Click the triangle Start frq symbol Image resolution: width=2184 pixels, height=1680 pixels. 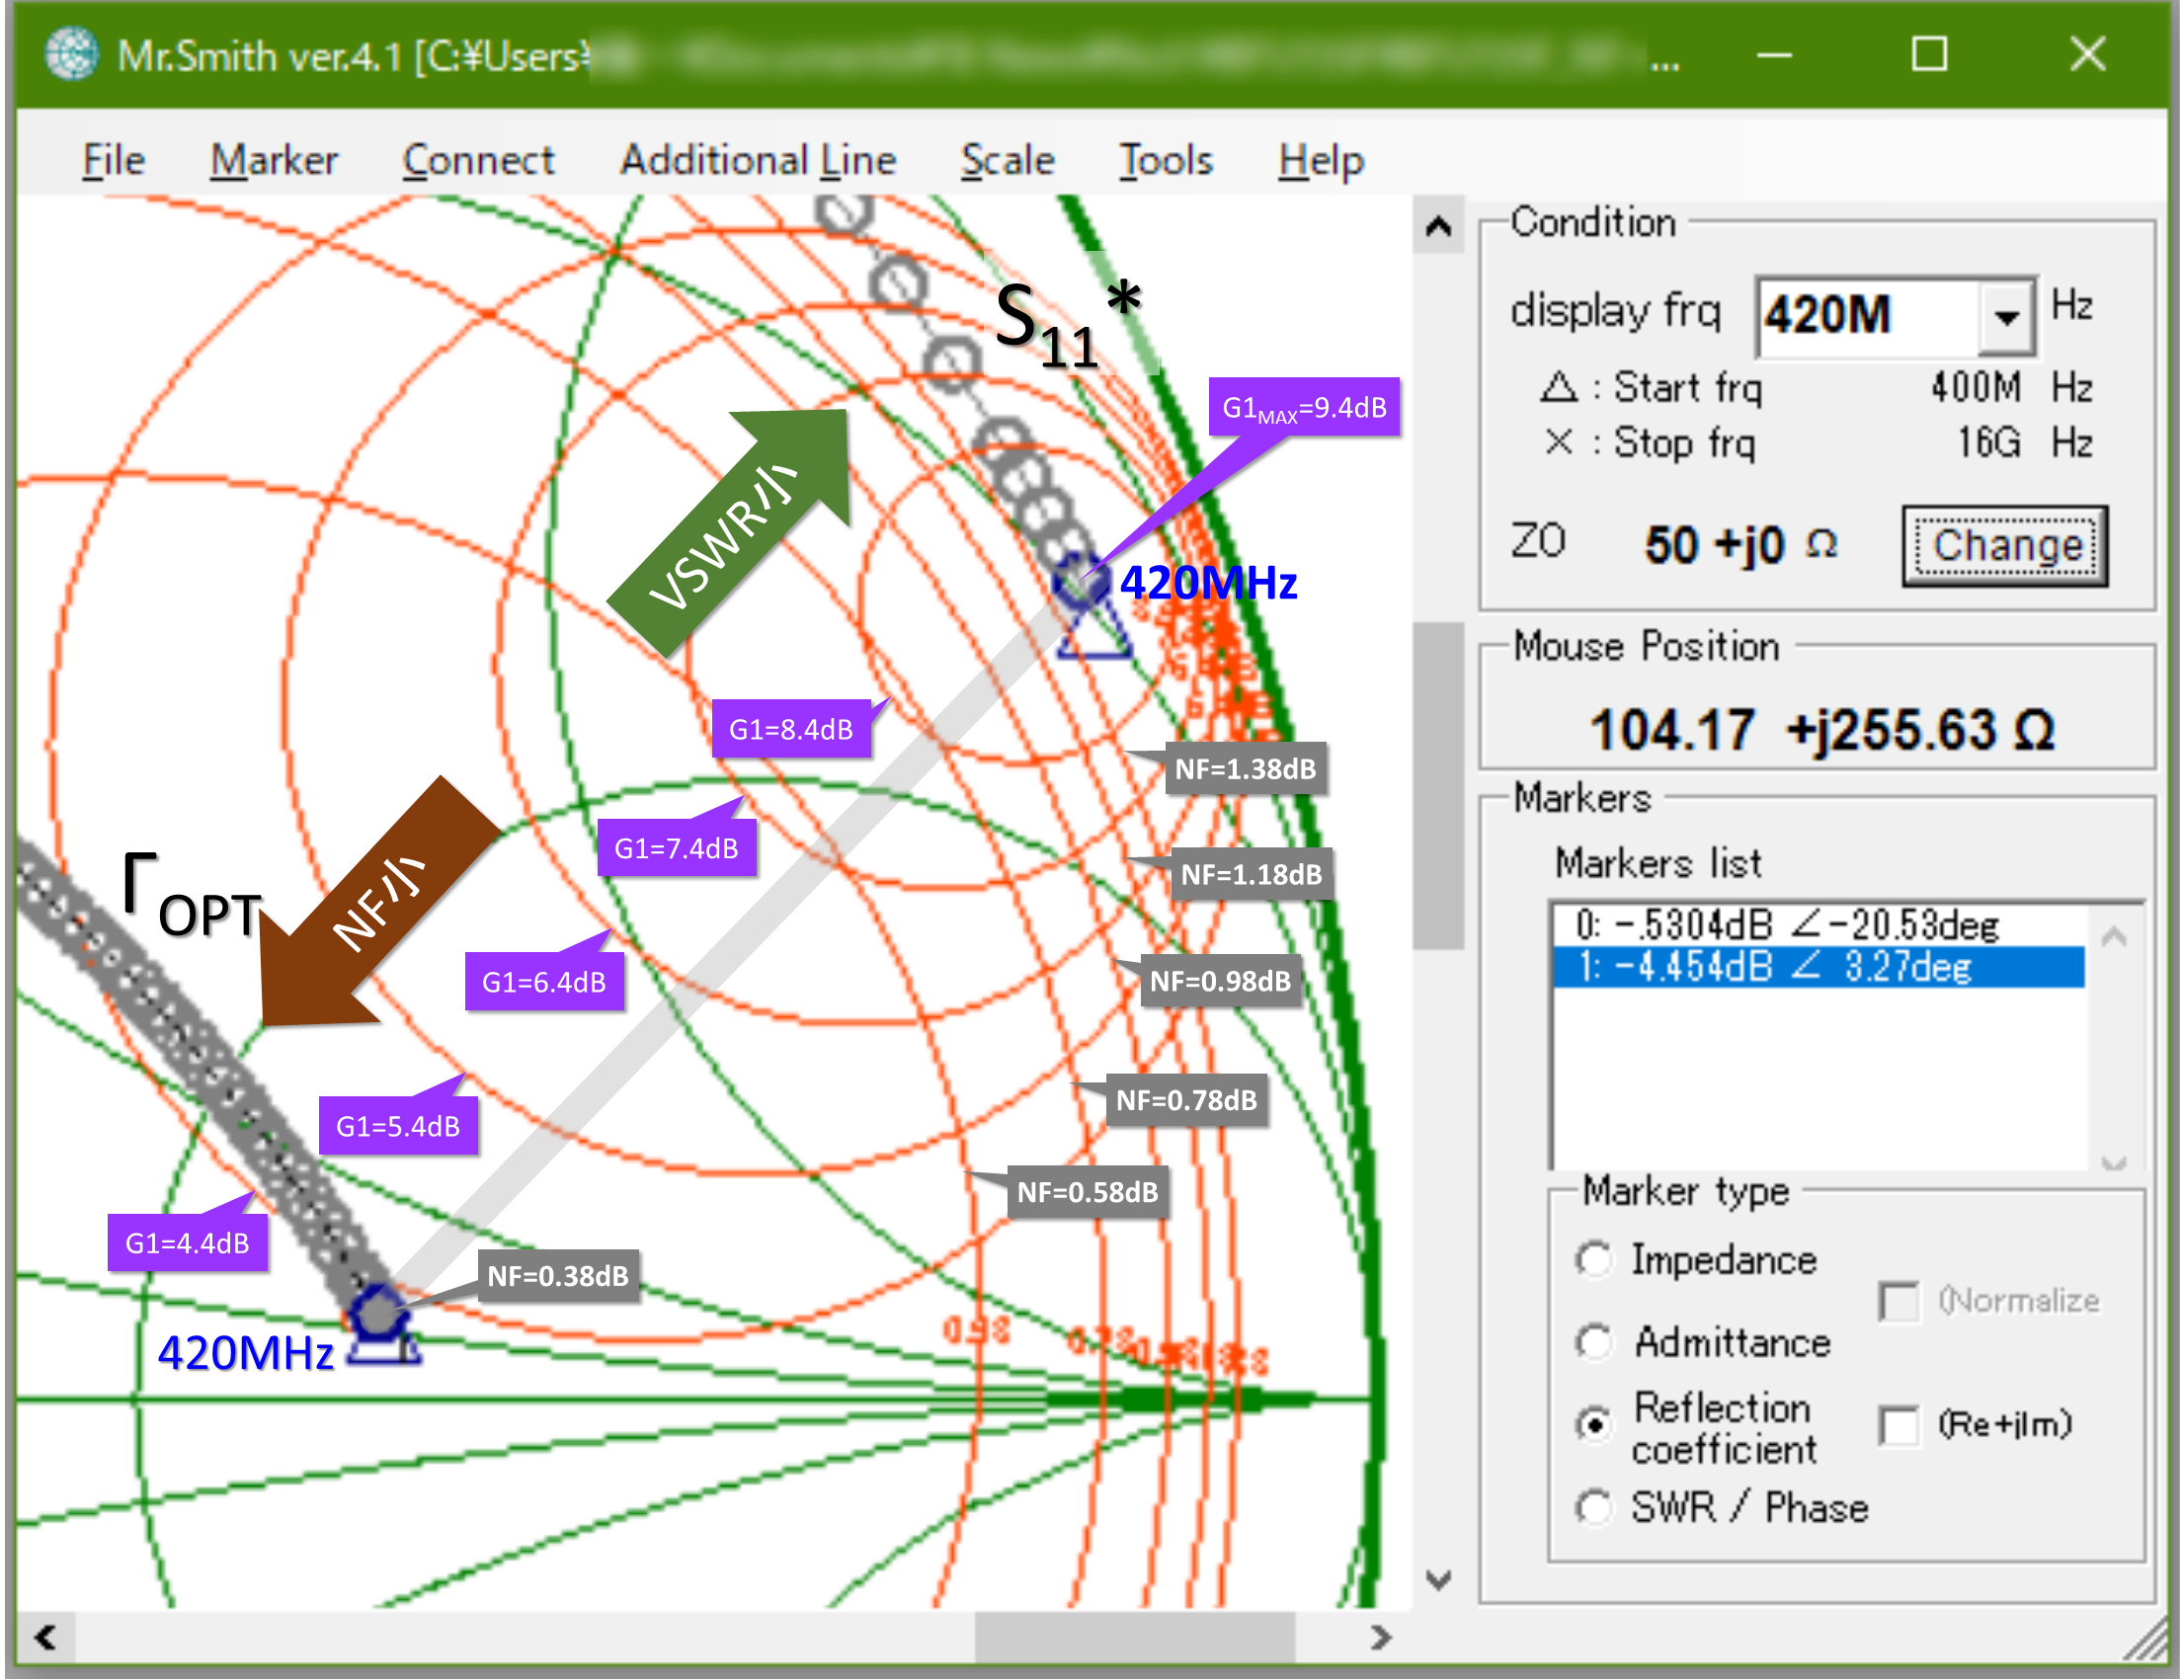point(1559,387)
